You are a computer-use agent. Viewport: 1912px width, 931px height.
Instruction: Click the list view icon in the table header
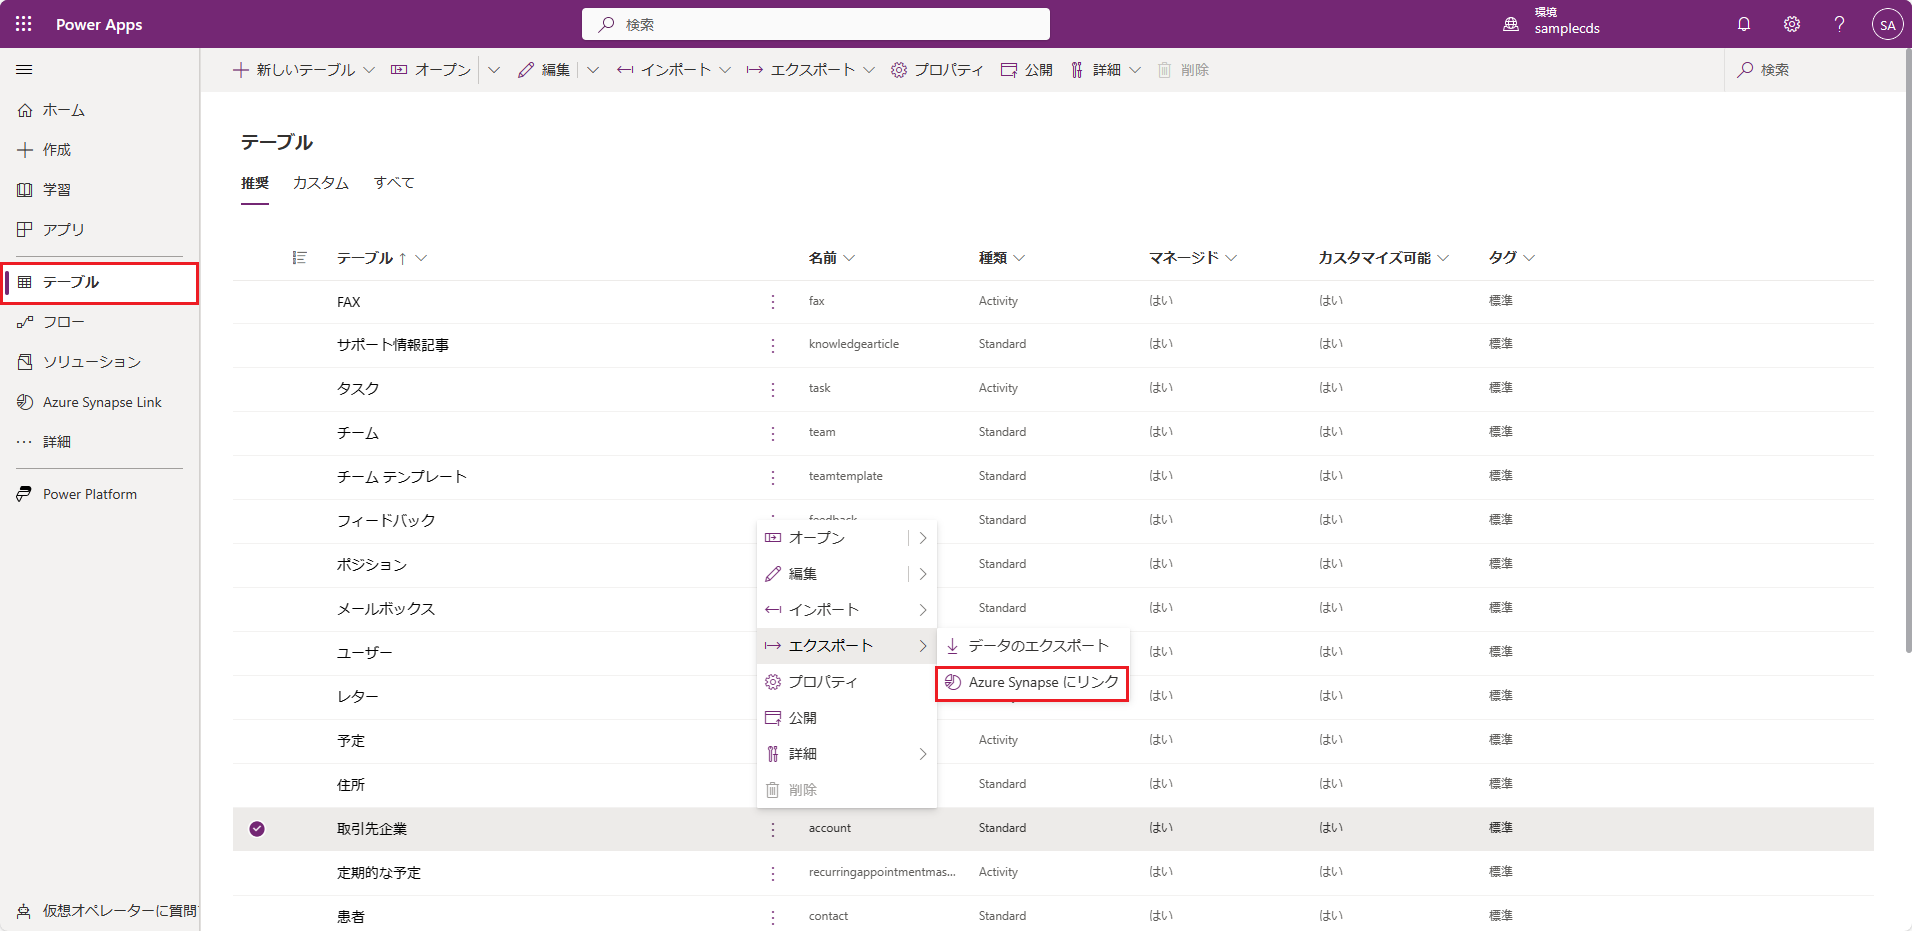(299, 258)
